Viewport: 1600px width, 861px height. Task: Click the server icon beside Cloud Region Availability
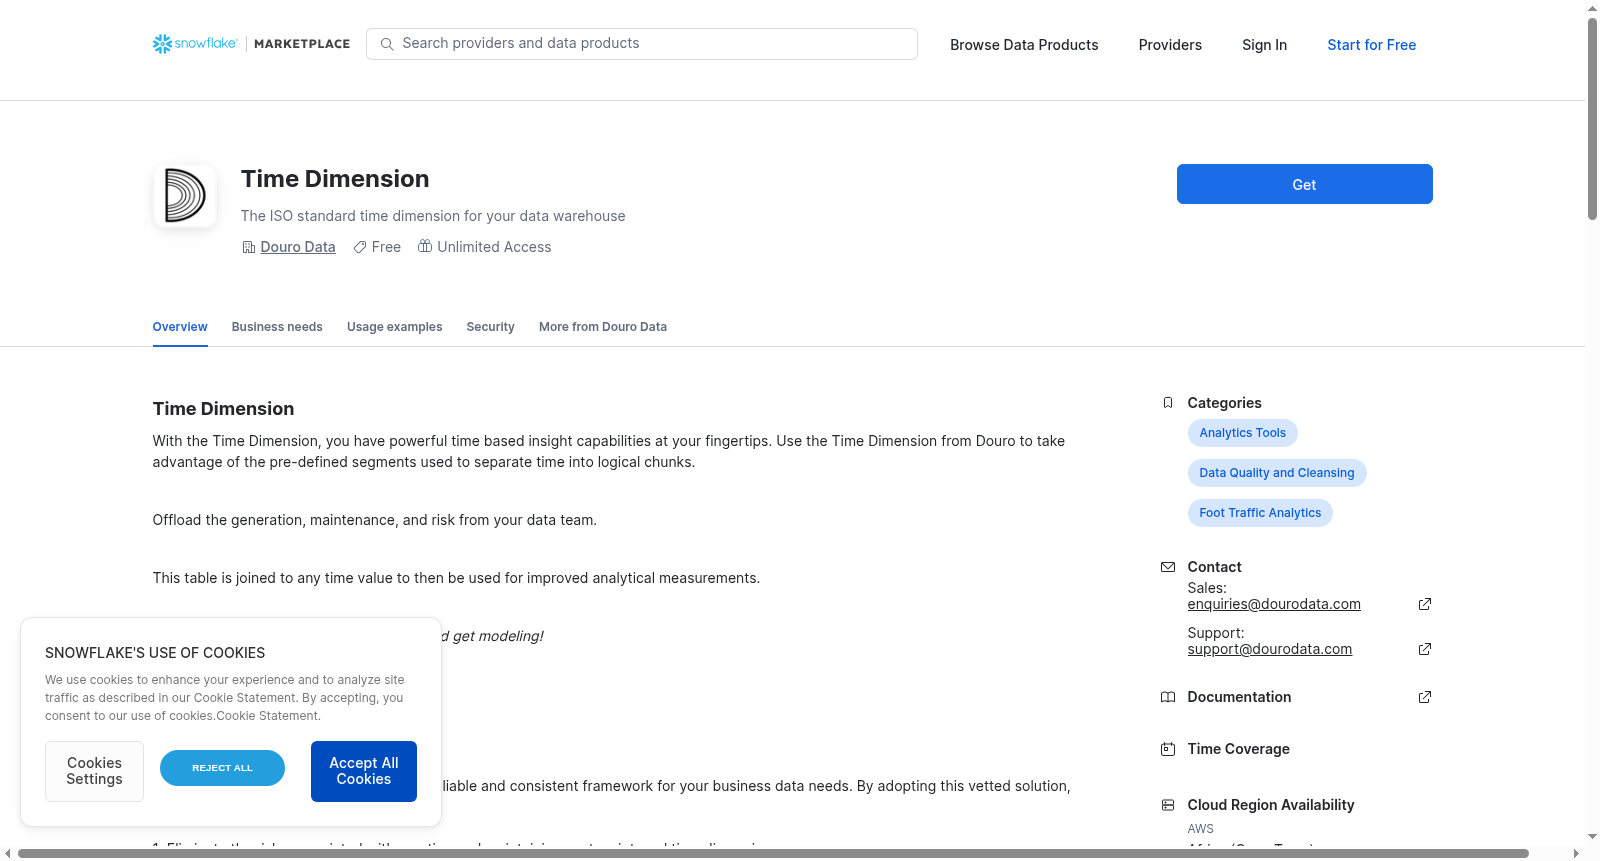pos(1168,805)
